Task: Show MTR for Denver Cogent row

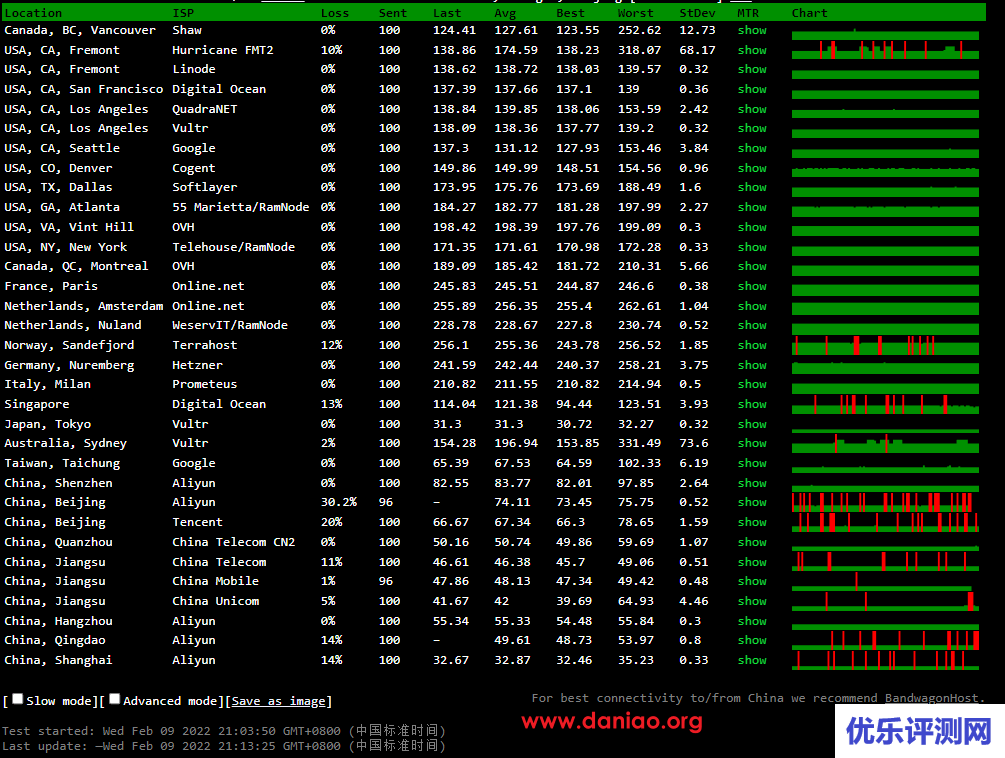Action: click(x=752, y=168)
